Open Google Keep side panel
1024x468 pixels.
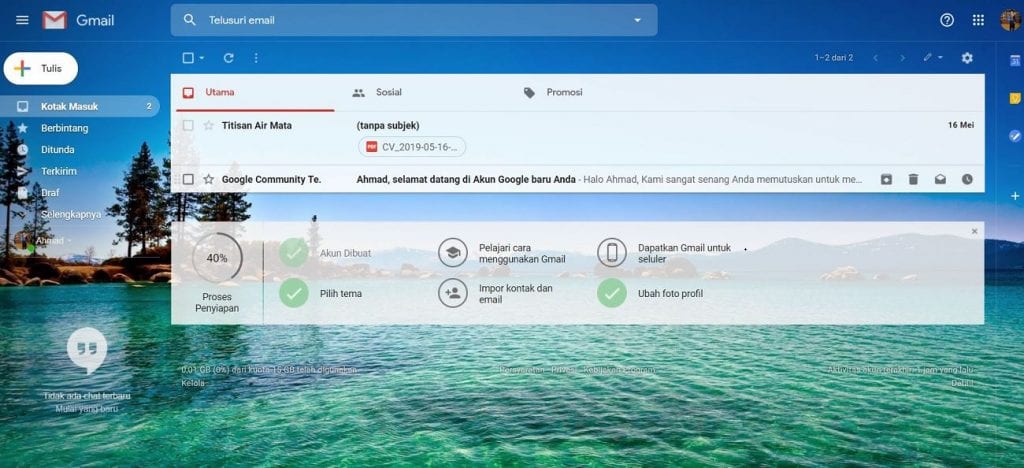coord(1015,99)
